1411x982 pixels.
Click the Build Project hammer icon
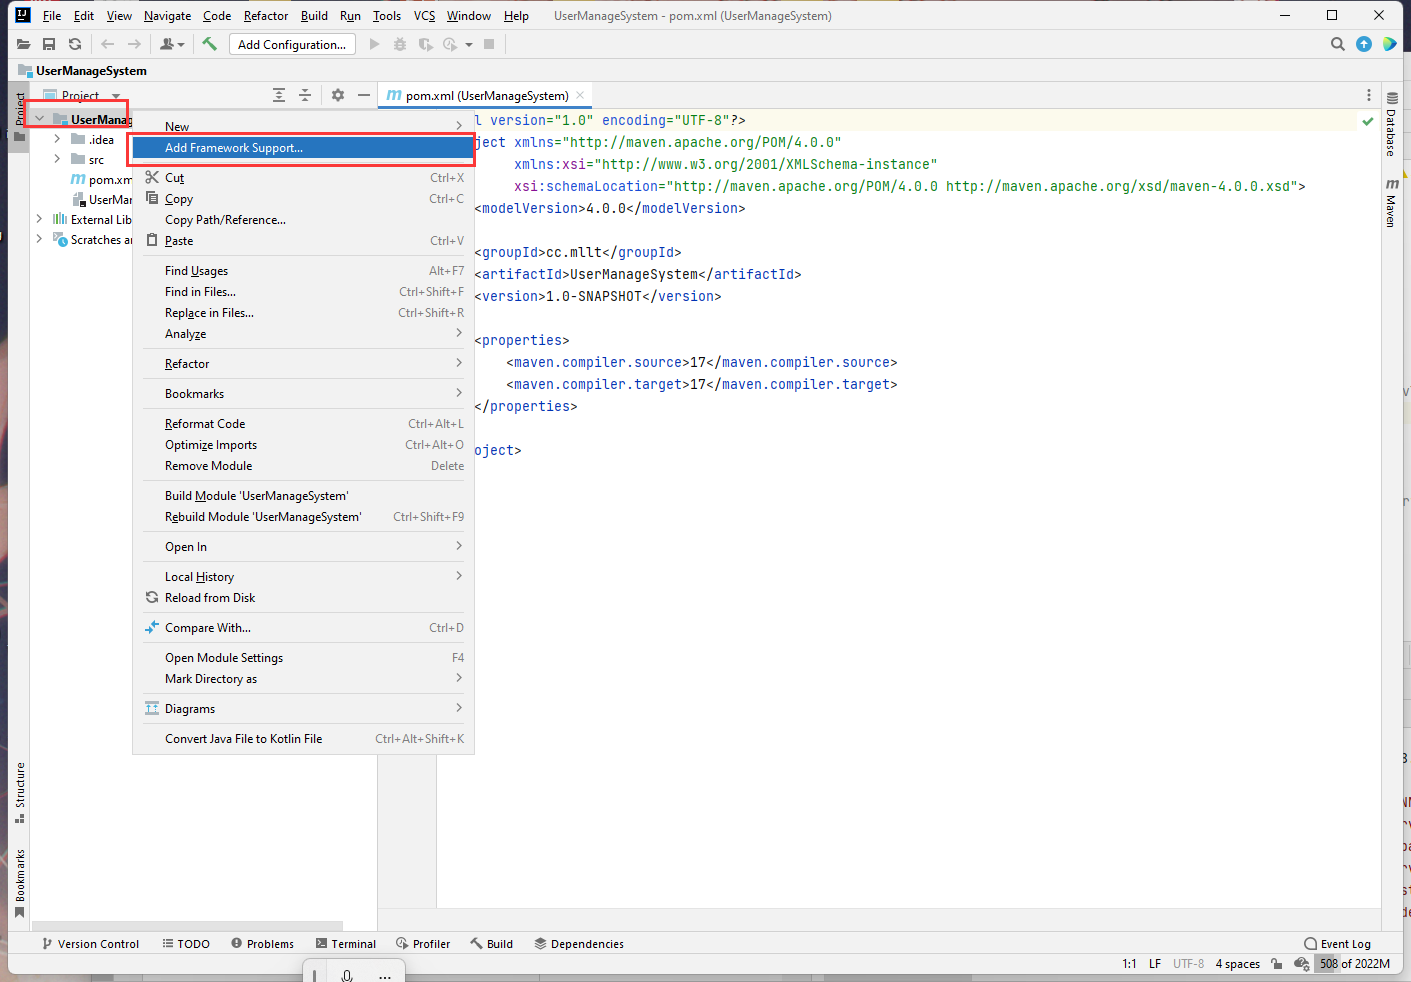pyautogui.click(x=209, y=44)
